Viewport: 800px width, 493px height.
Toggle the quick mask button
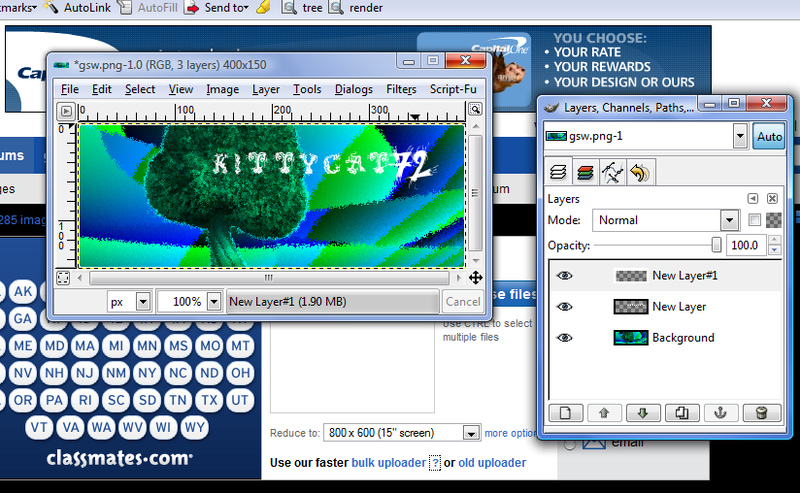(x=64, y=277)
